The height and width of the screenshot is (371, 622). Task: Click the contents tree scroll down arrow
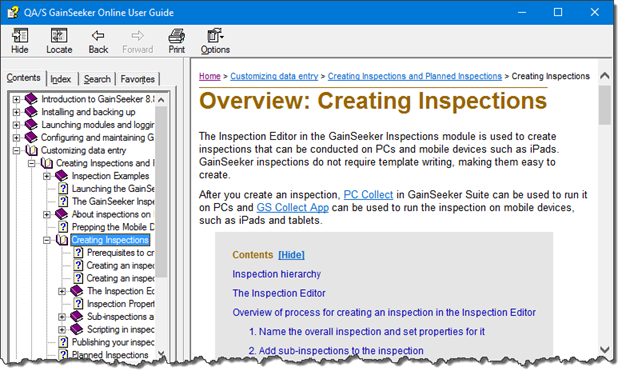[x=161, y=353]
